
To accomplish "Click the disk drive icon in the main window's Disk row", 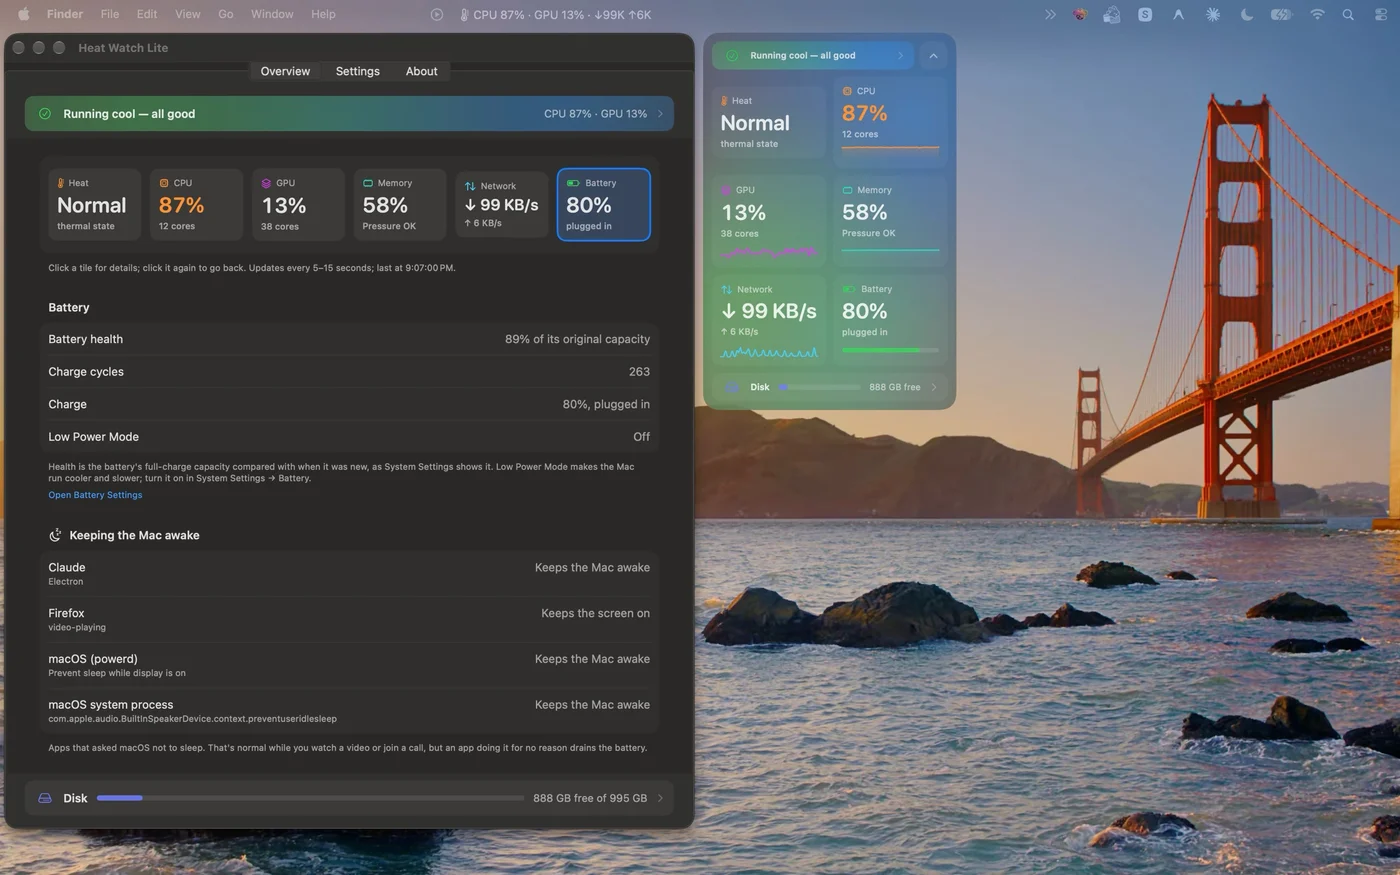I will 45,798.
